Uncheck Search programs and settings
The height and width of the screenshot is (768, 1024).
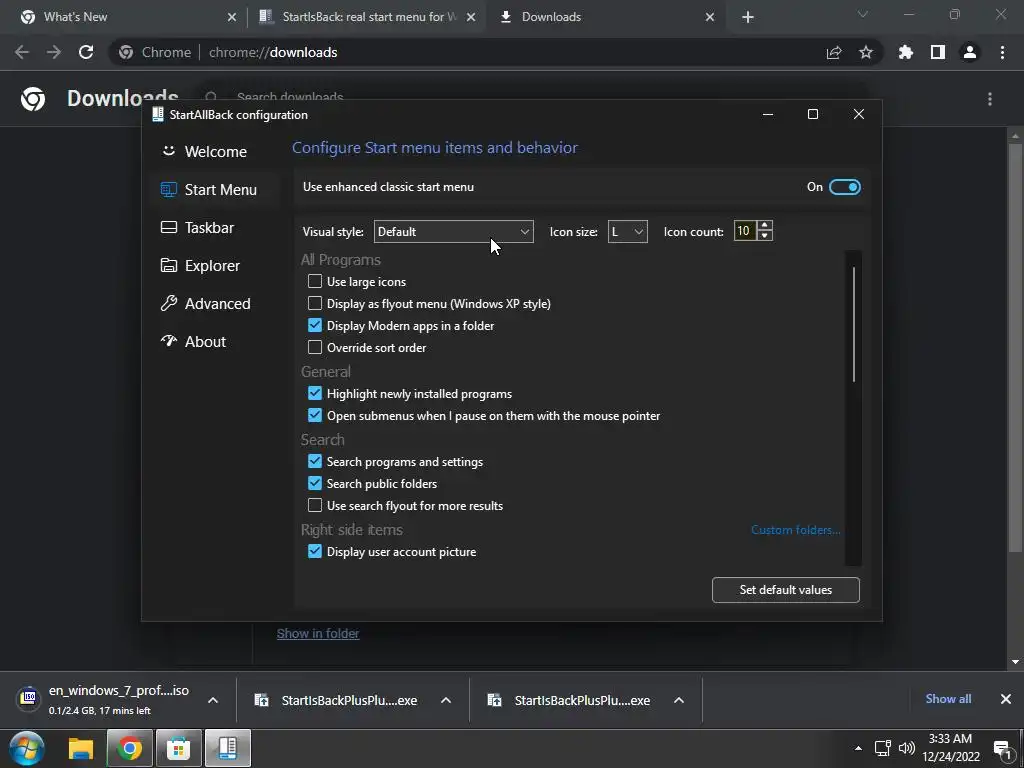315,462
